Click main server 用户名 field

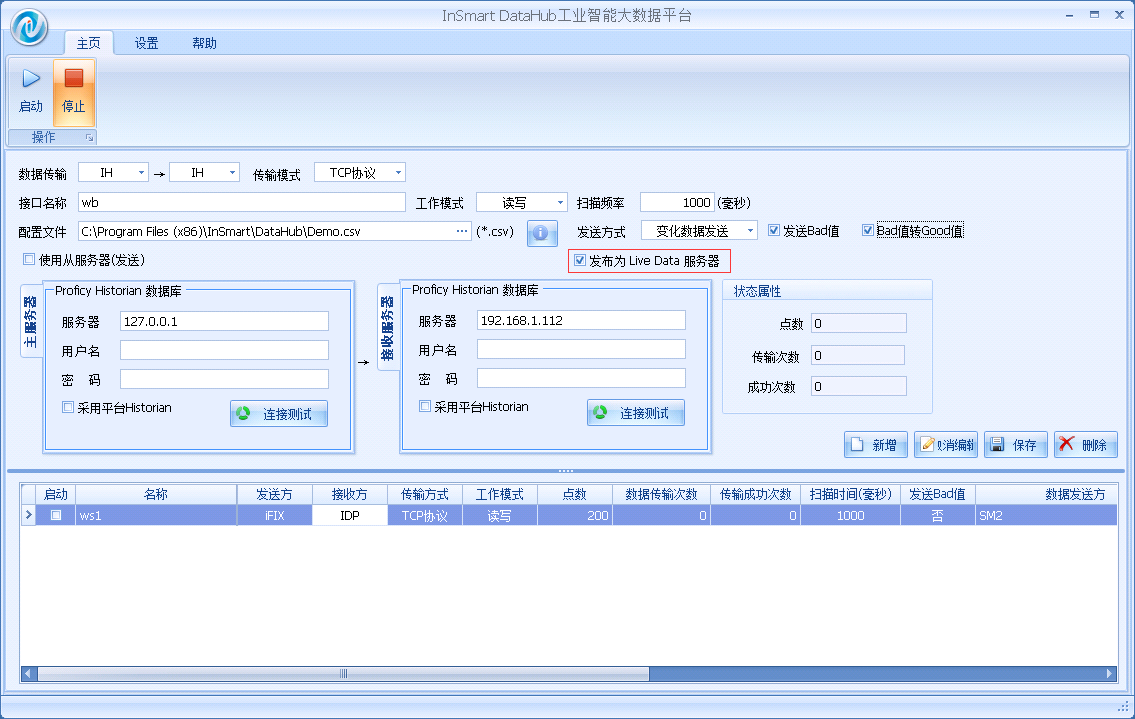pyautogui.click(x=224, y=350)
